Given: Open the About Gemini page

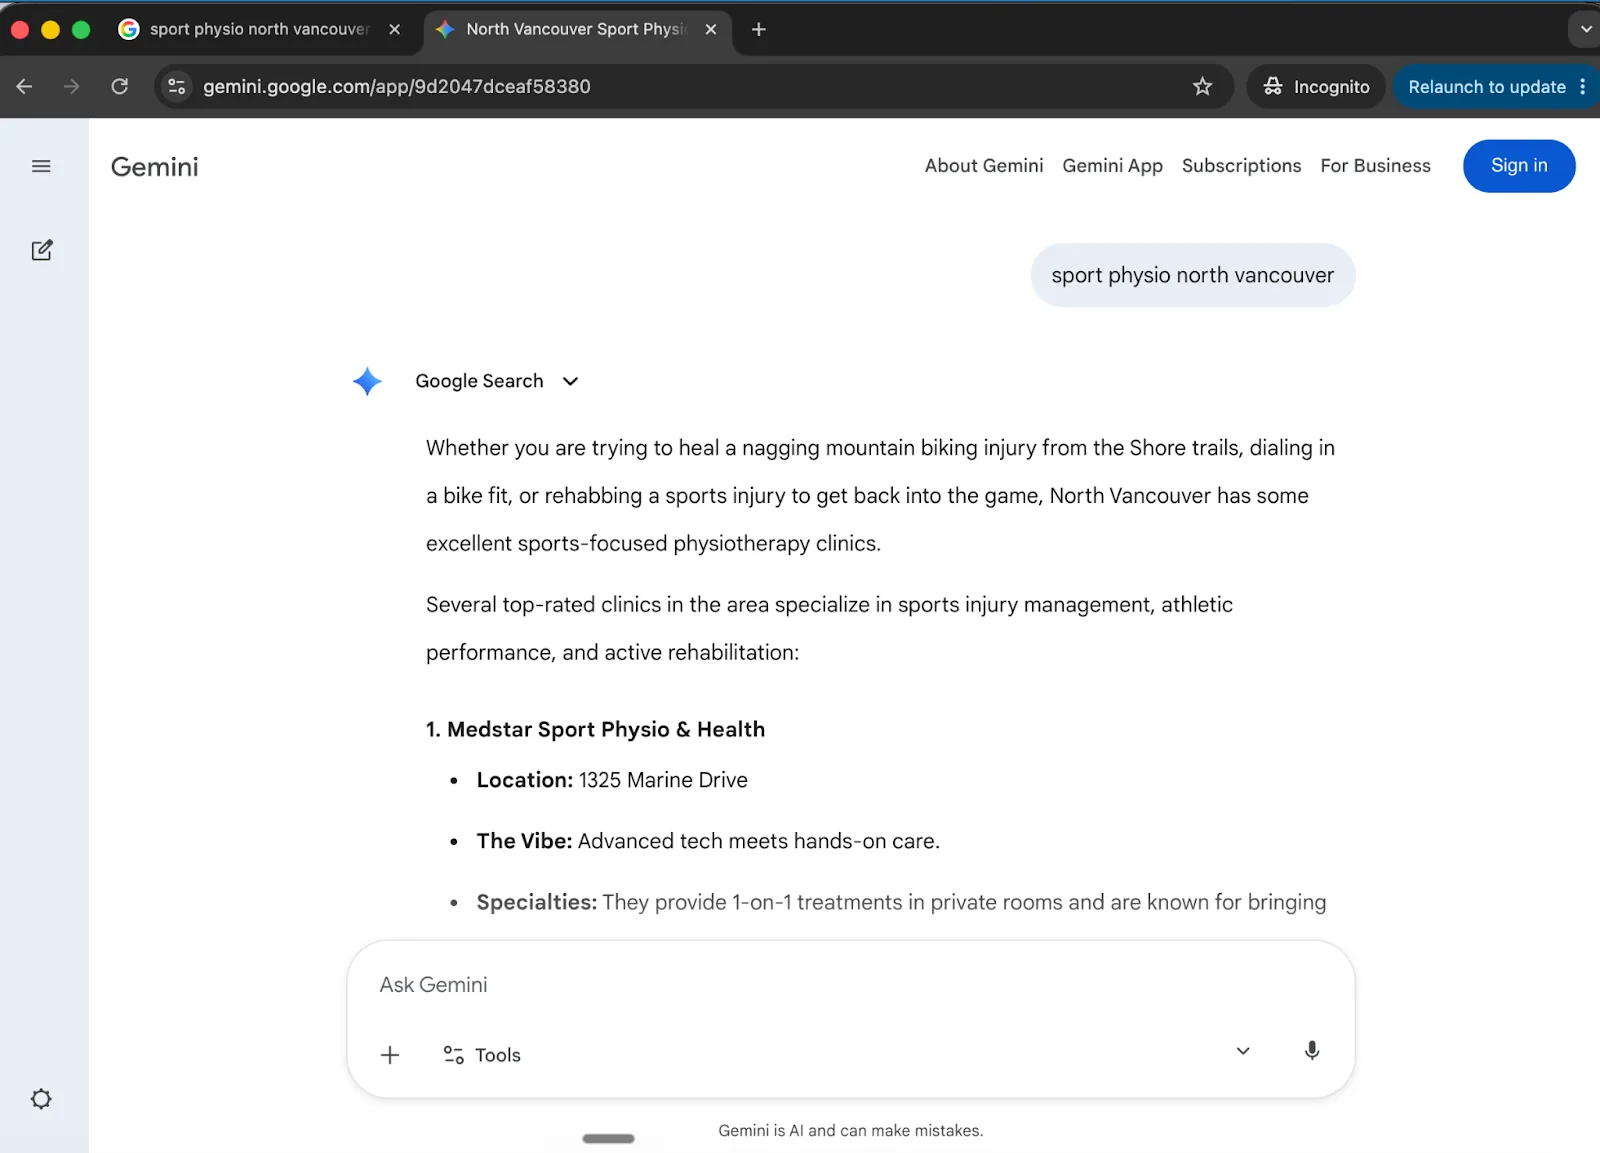Looking at the screenshot, I should coord(984,166).
